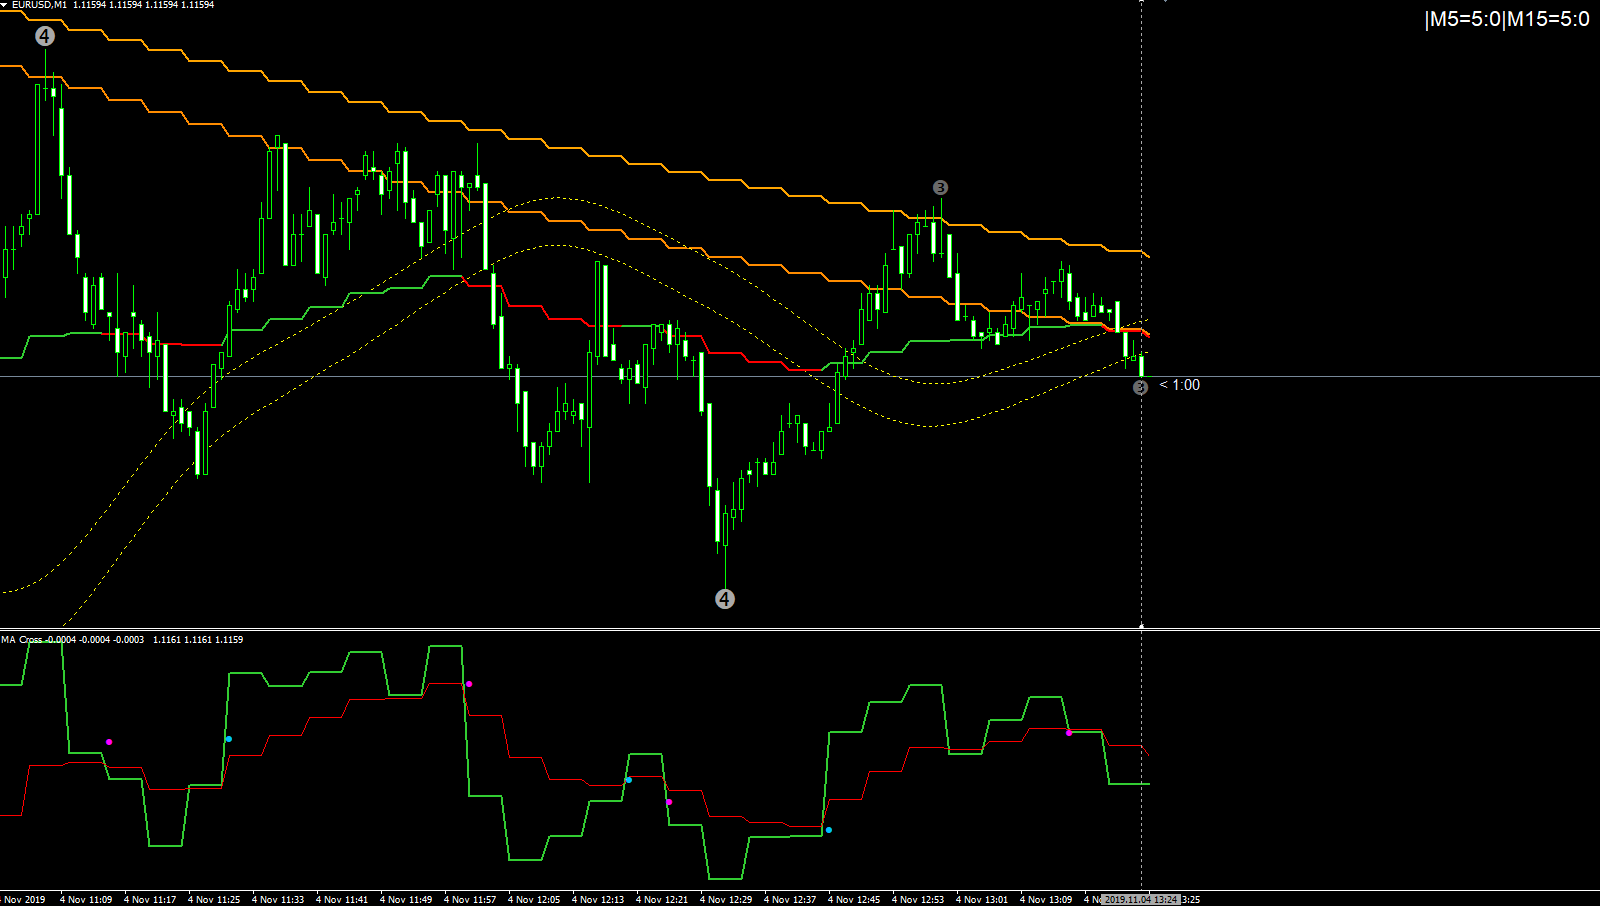1600x906 pixels.
Task: Click the M5=5:0|M15=5:0 signal label
Action: point(1507,19)
